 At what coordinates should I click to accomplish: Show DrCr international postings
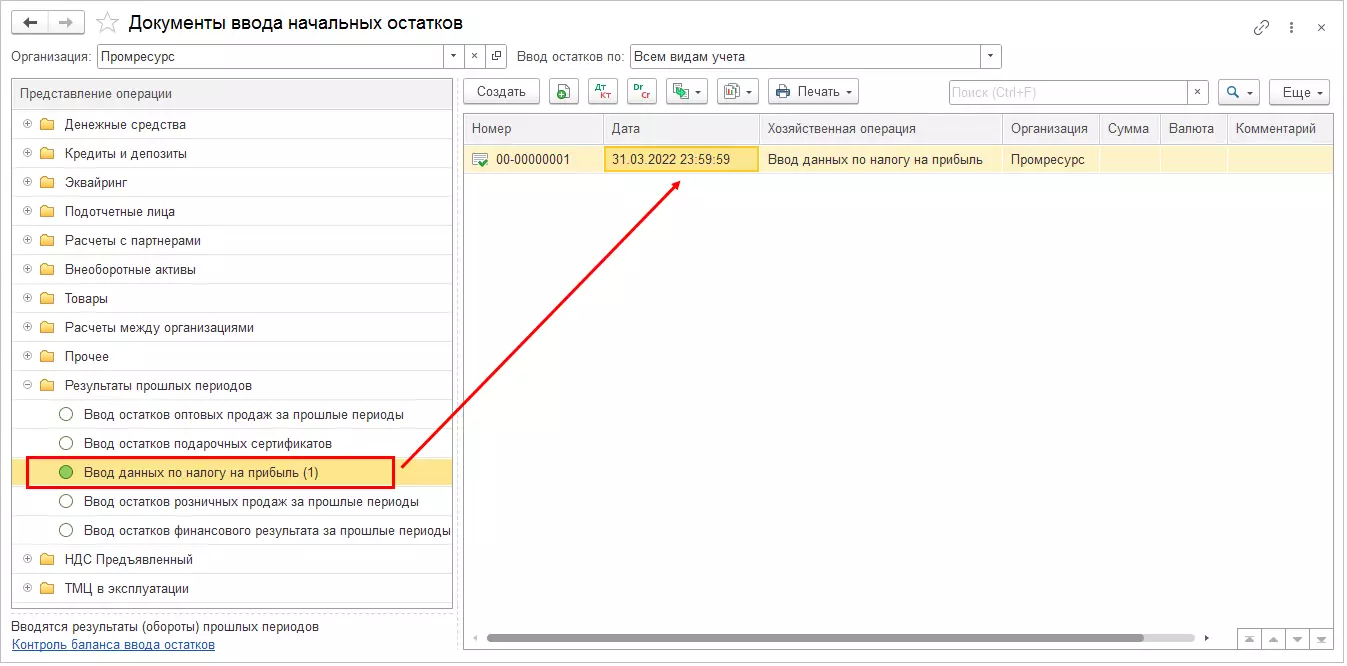[641, 92]
